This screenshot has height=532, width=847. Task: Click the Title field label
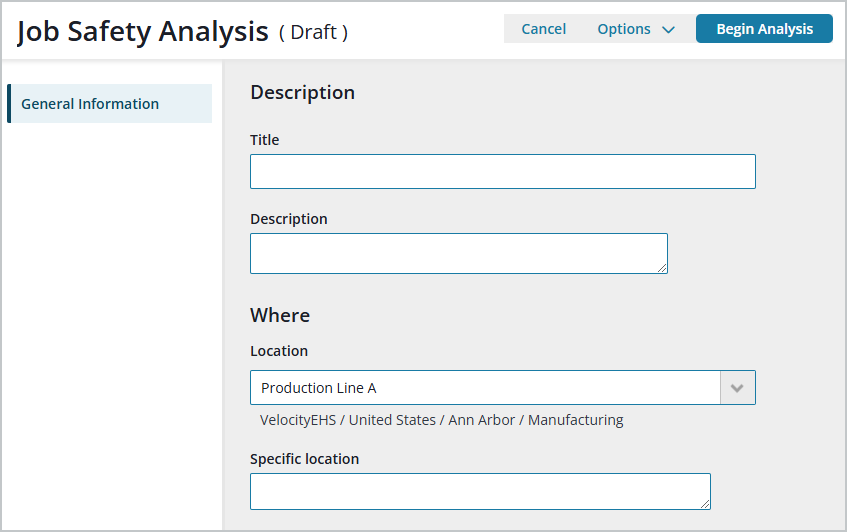pos(265,140)
